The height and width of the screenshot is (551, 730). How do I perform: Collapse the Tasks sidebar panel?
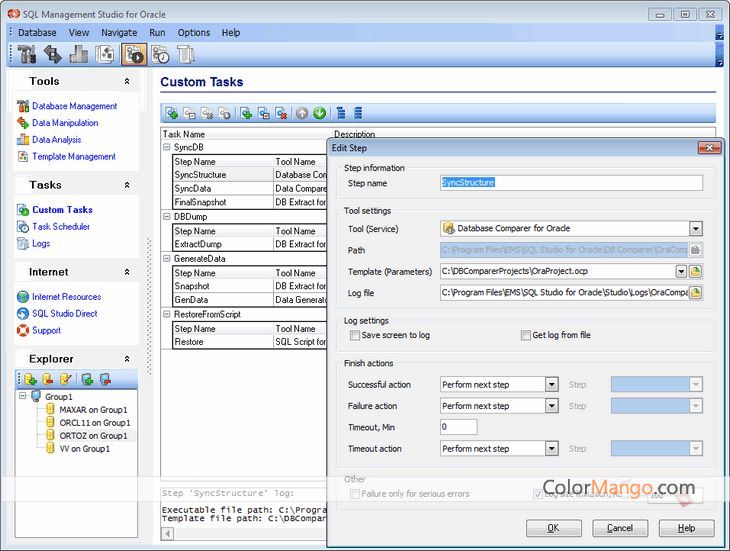tap(127, 185)
